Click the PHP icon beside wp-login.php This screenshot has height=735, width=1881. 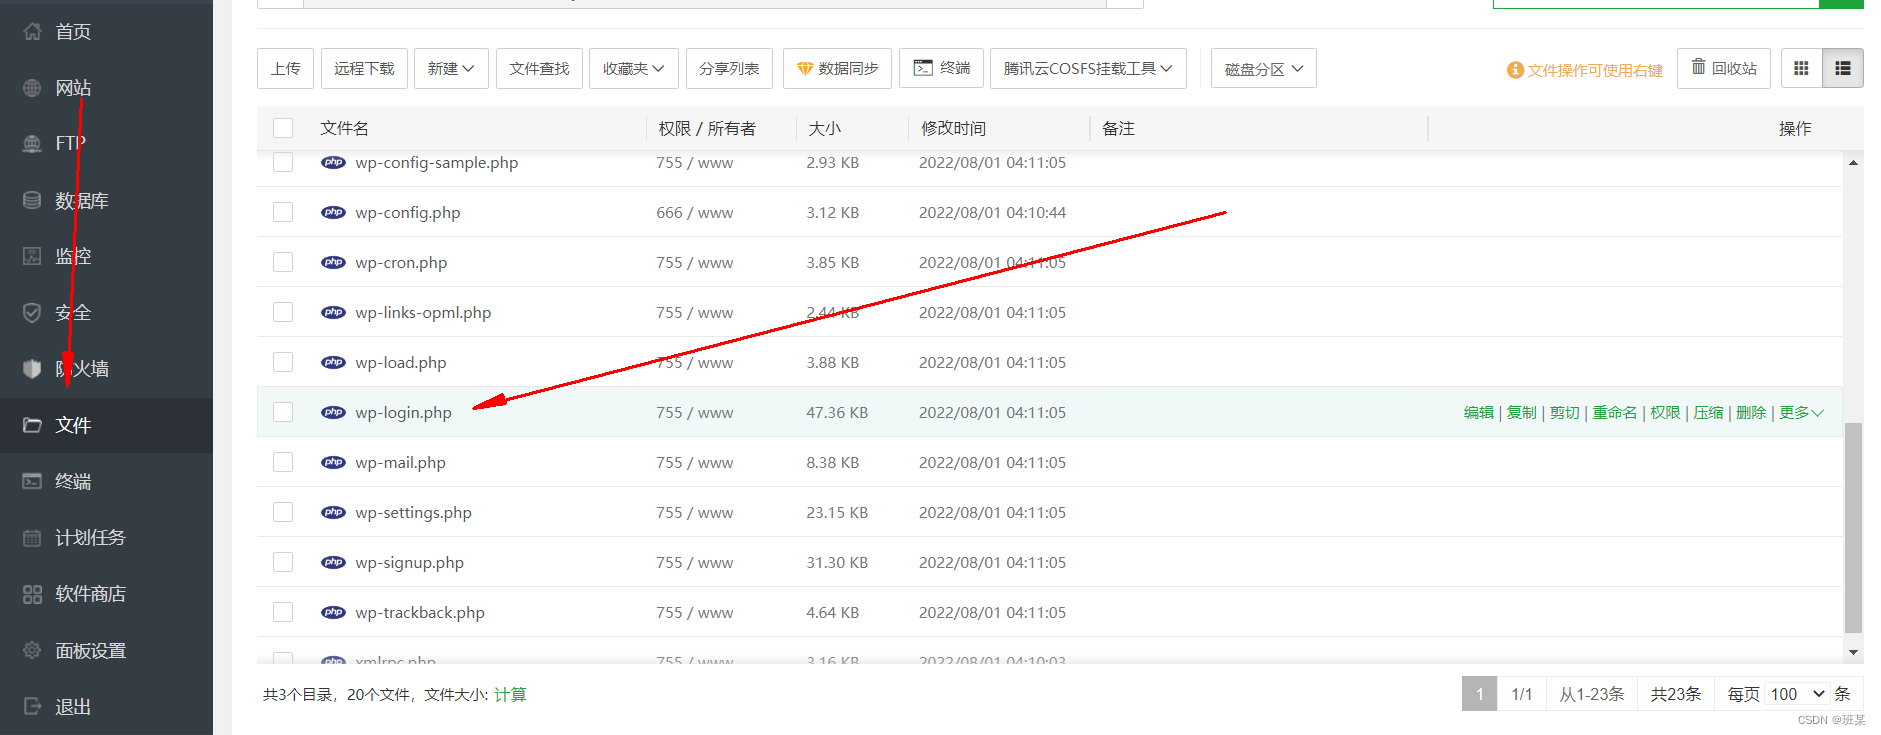coord(333,412)
